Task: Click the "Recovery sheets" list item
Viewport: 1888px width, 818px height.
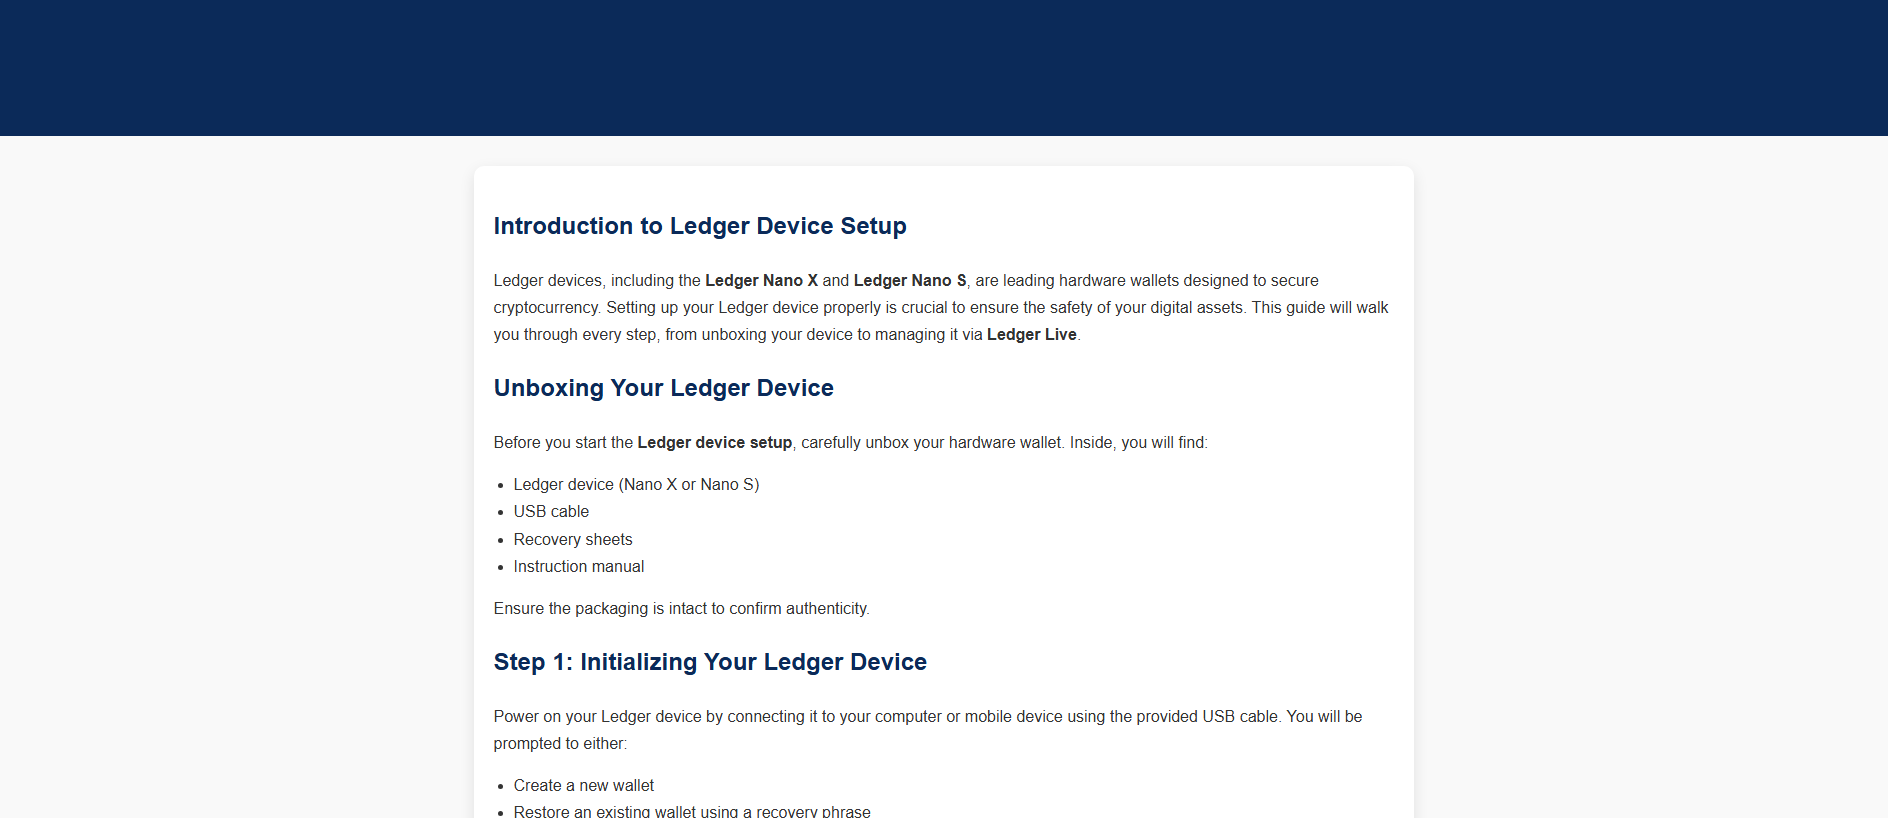Action: (x=573, y=540)
